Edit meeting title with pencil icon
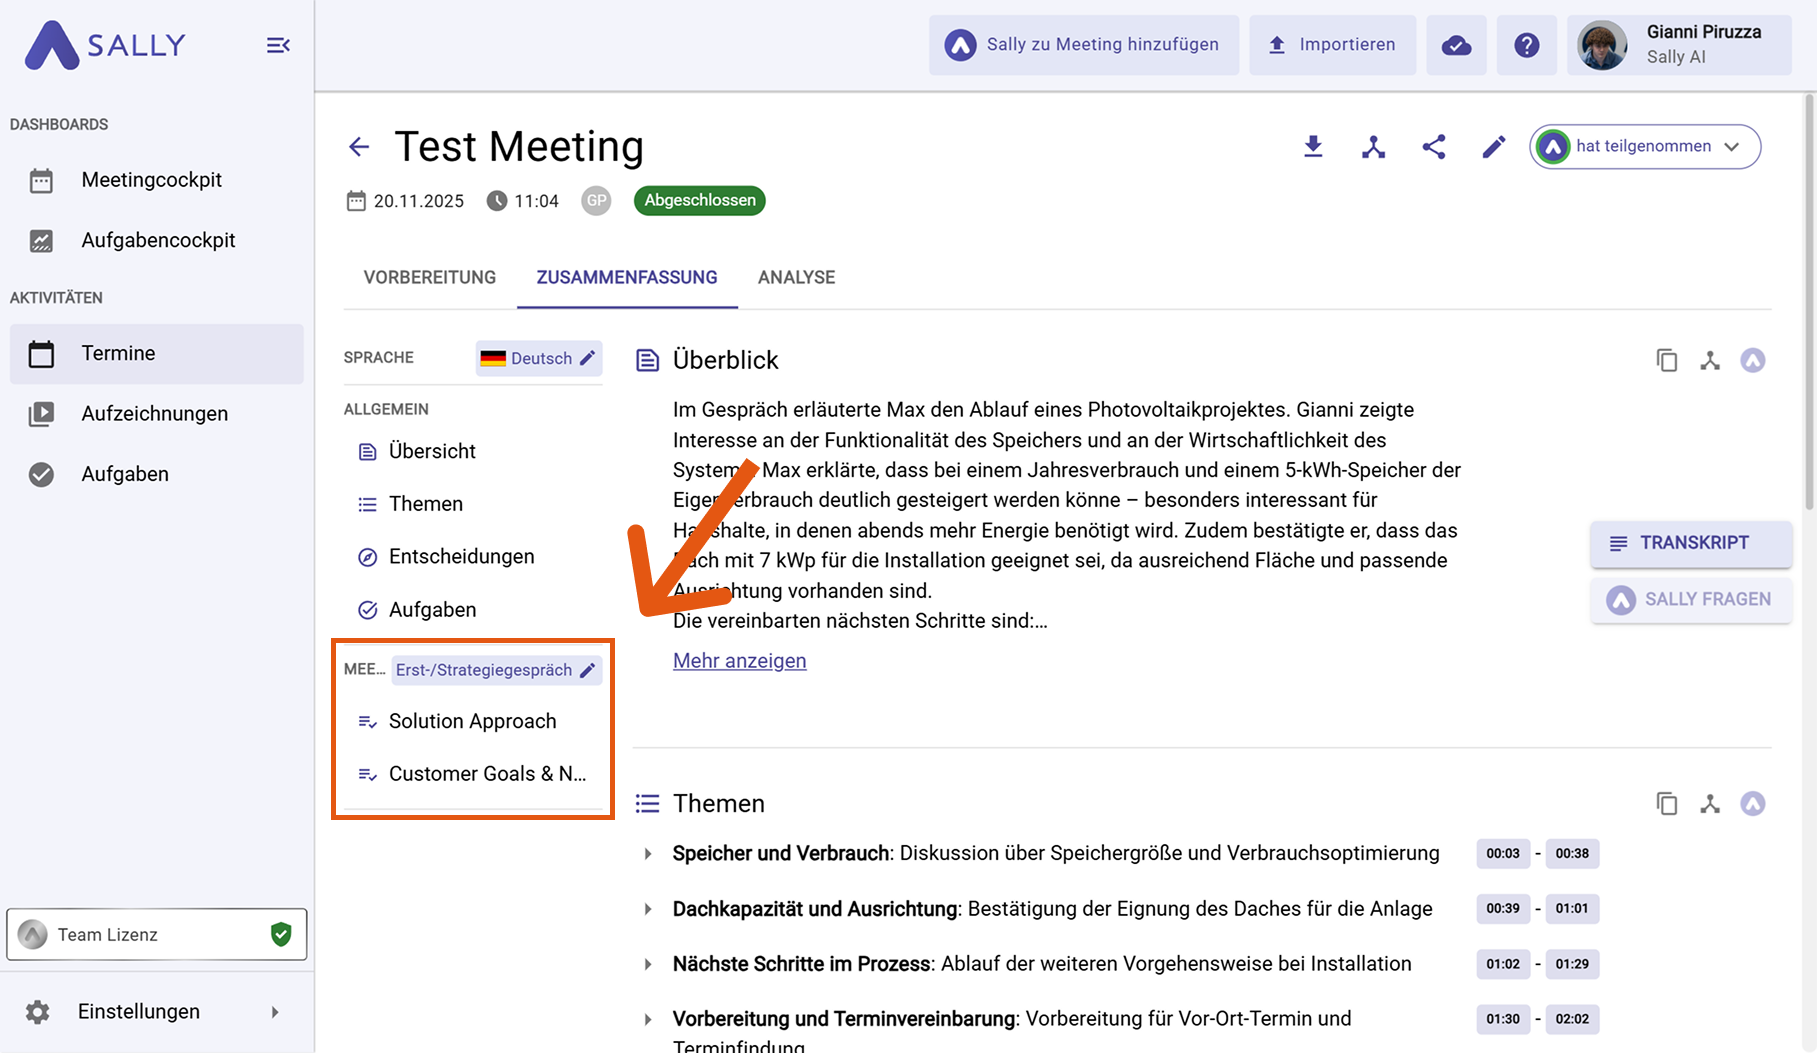The width and height of the screenshot is (1817, 1053). (1493, 147)
